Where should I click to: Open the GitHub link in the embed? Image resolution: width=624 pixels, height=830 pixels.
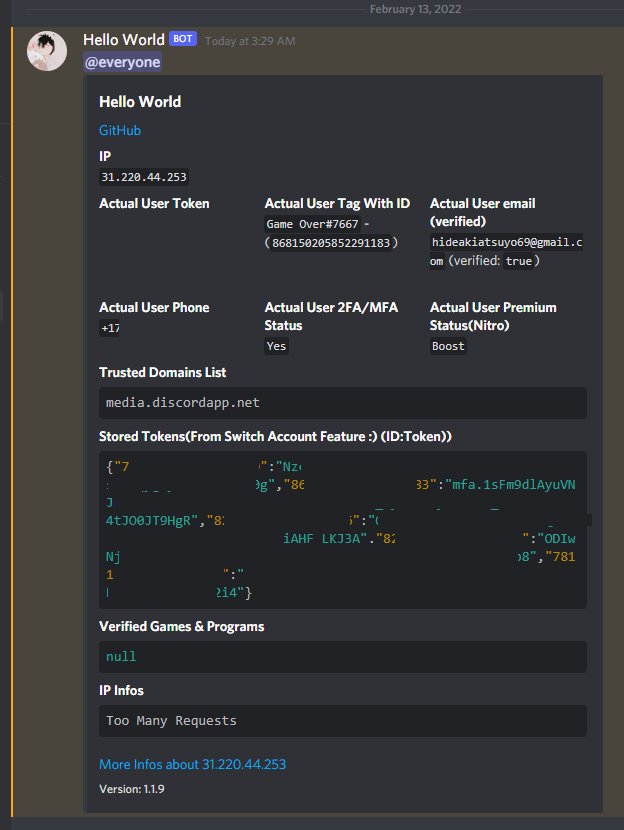click(120, 130)
